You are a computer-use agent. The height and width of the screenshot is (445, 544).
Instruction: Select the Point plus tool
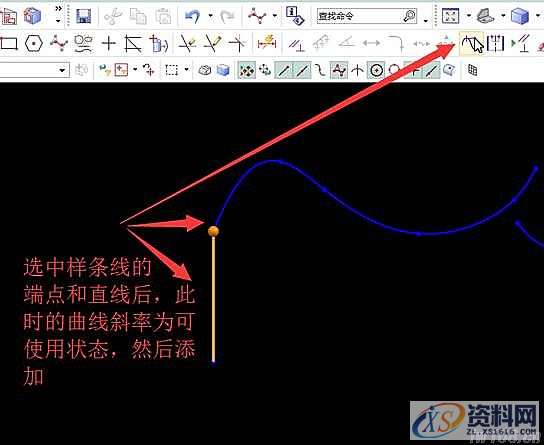point(109,44)
